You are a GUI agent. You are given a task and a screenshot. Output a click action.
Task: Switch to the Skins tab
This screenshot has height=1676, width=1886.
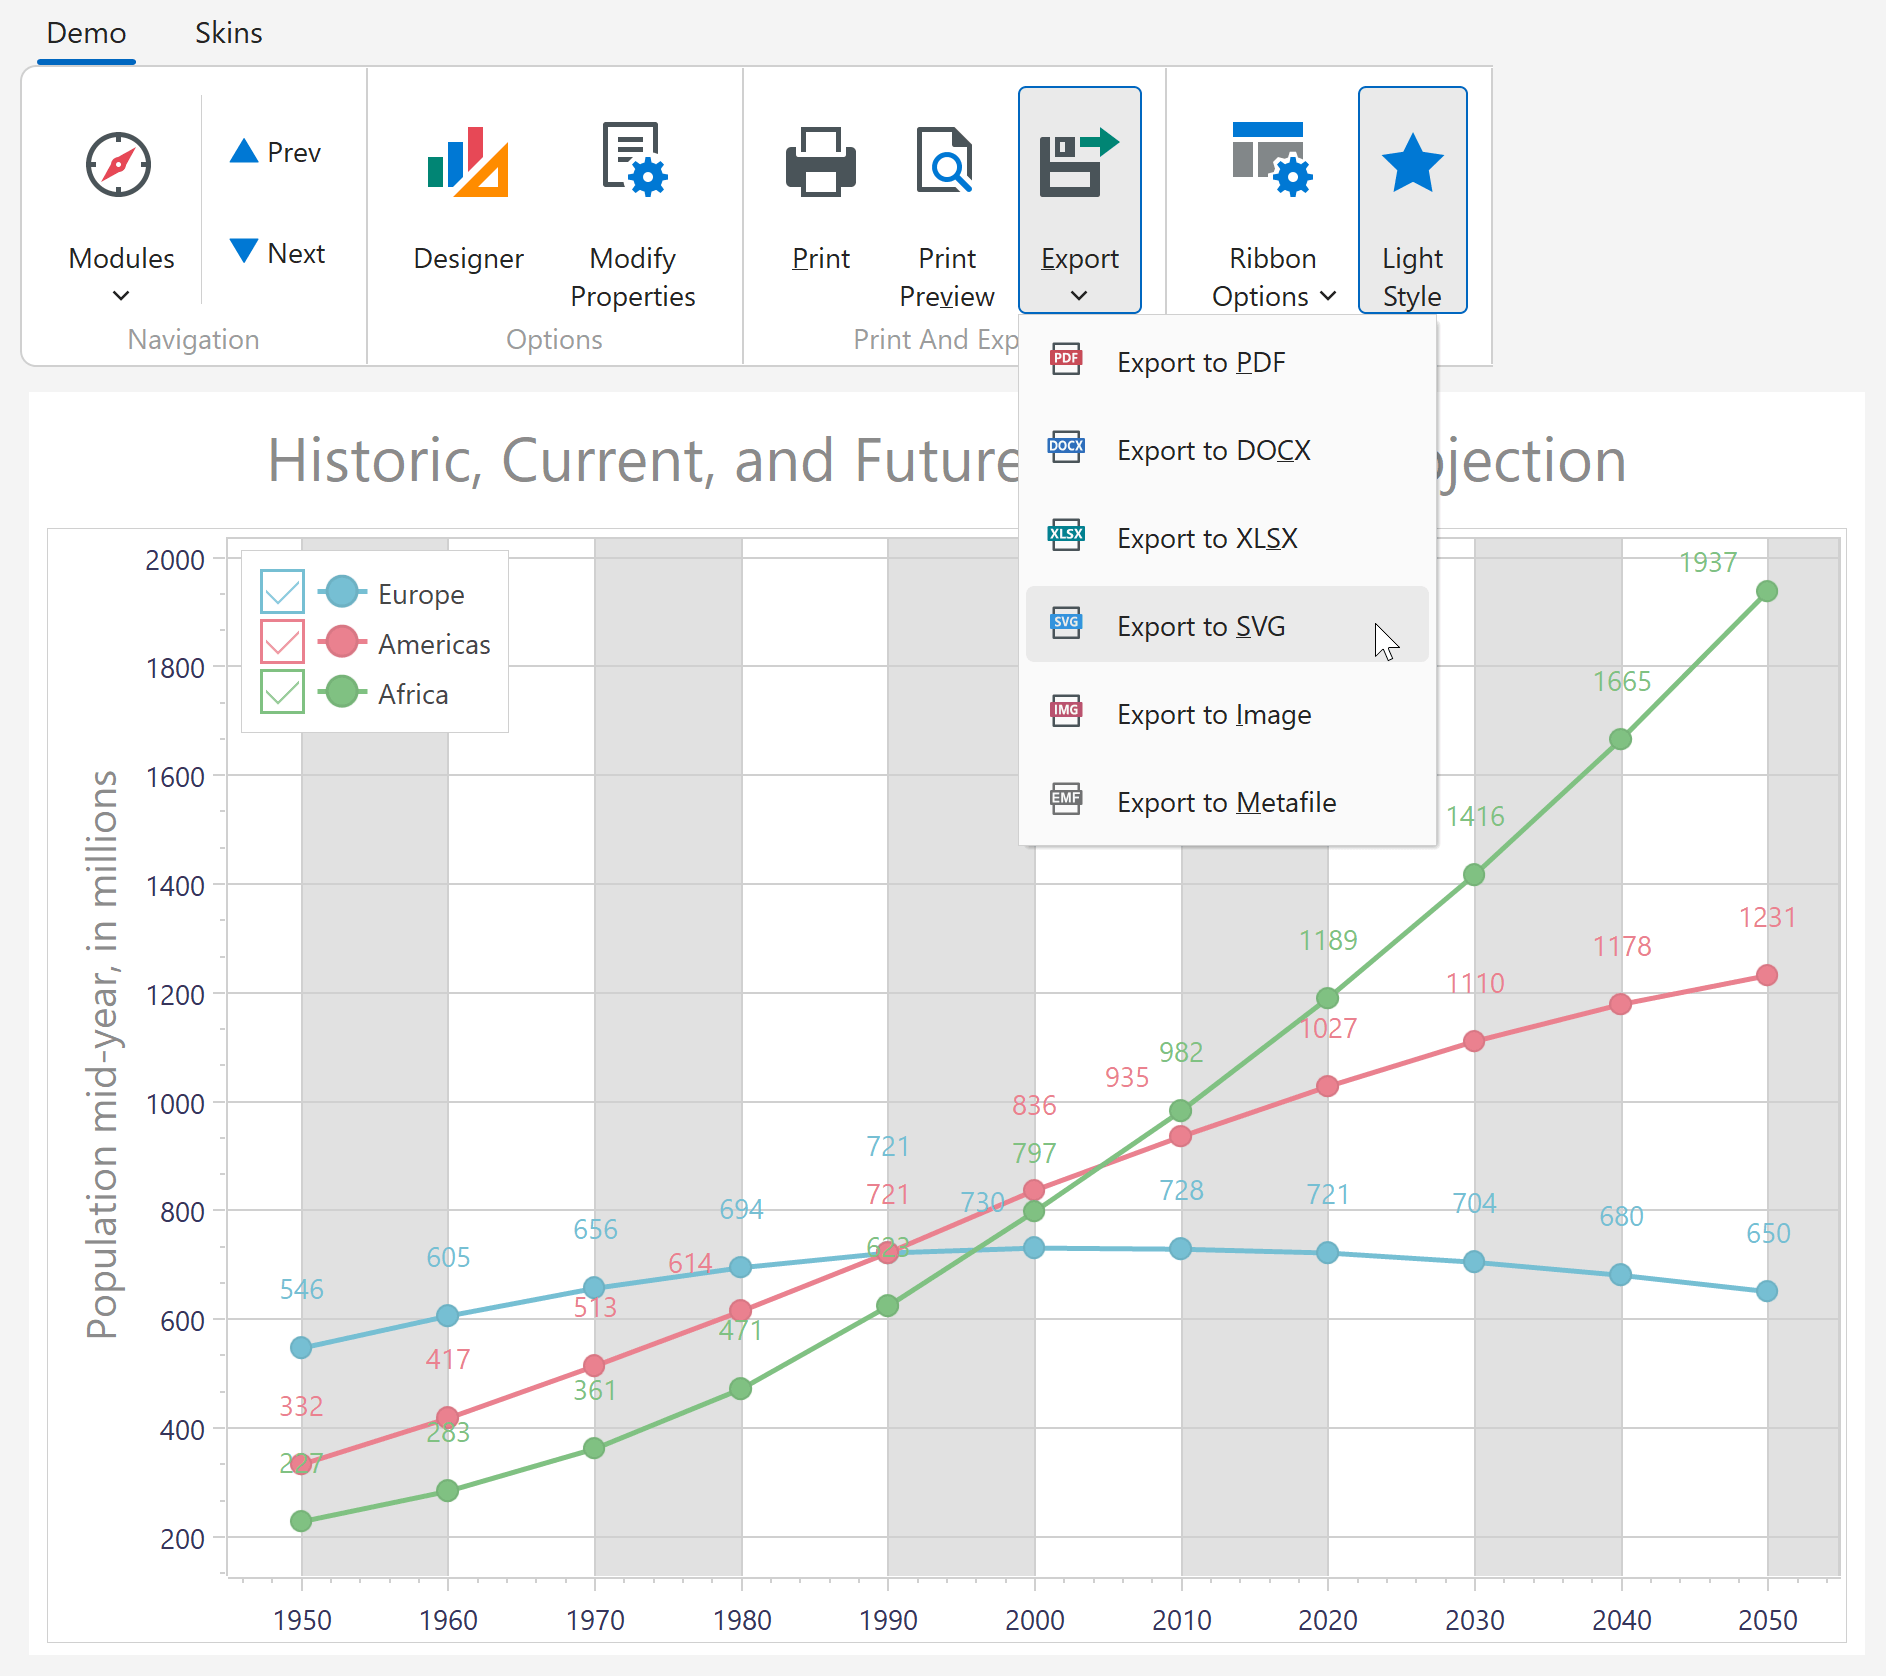pos(228,33)
